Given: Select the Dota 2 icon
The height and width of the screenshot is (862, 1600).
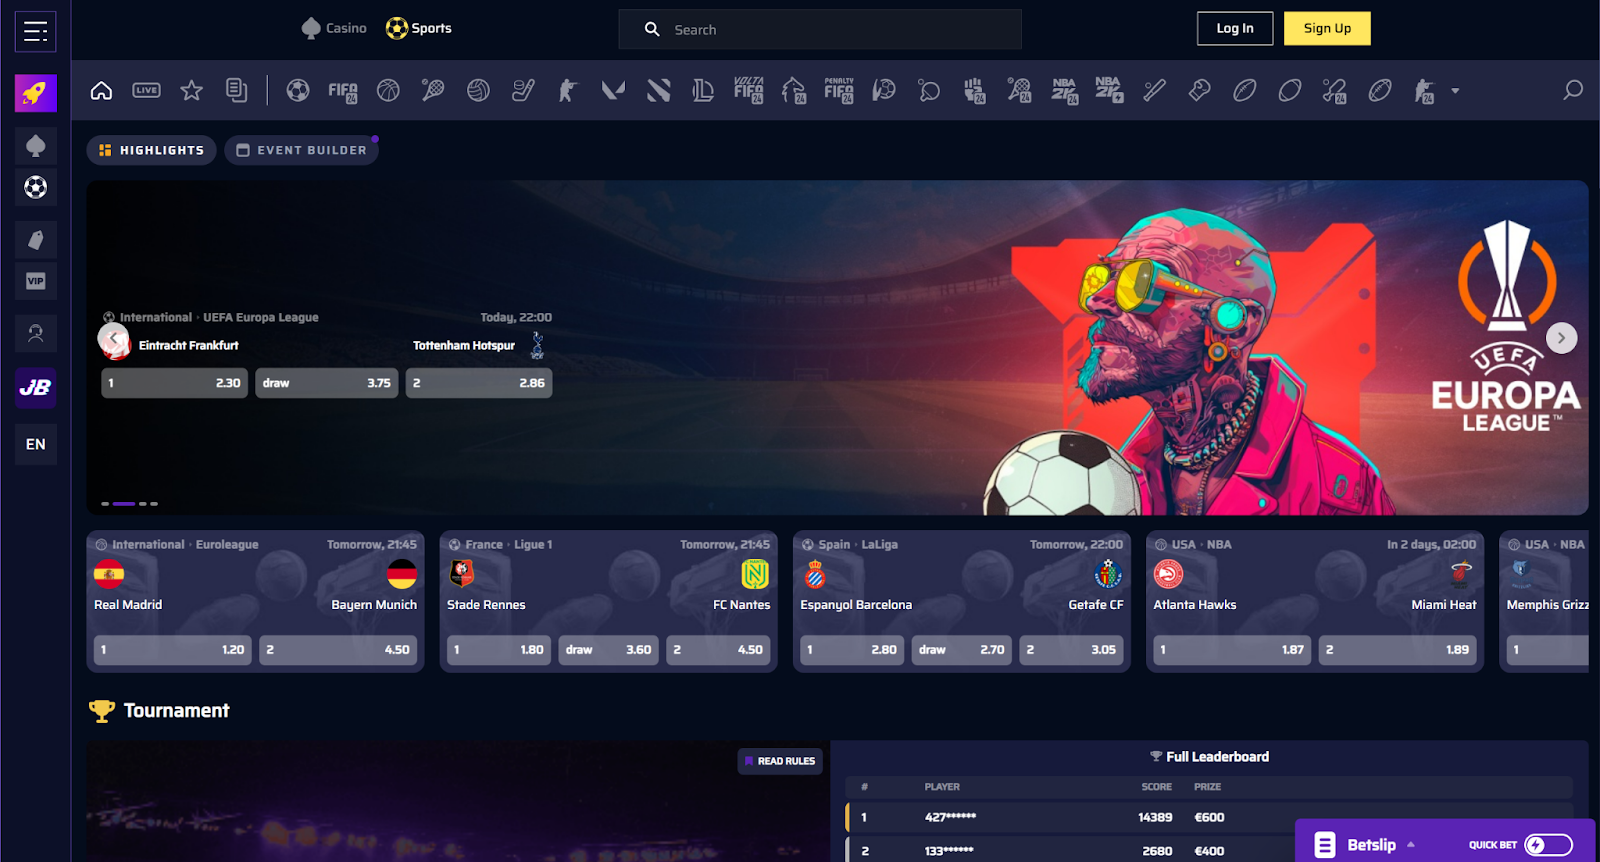Looking at the screenshot, I should pos(658,91).
